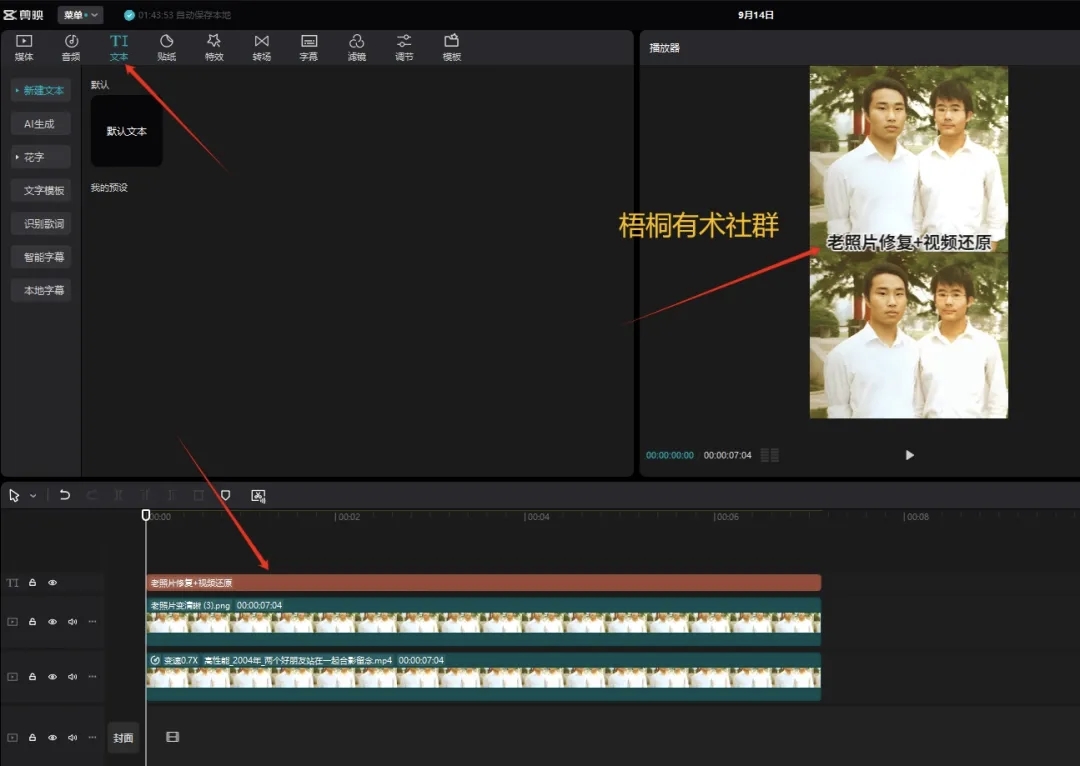Open the 贴纸 stickers panel
The height and width of the screenshot is (766, 1080).
pos(166,47)
